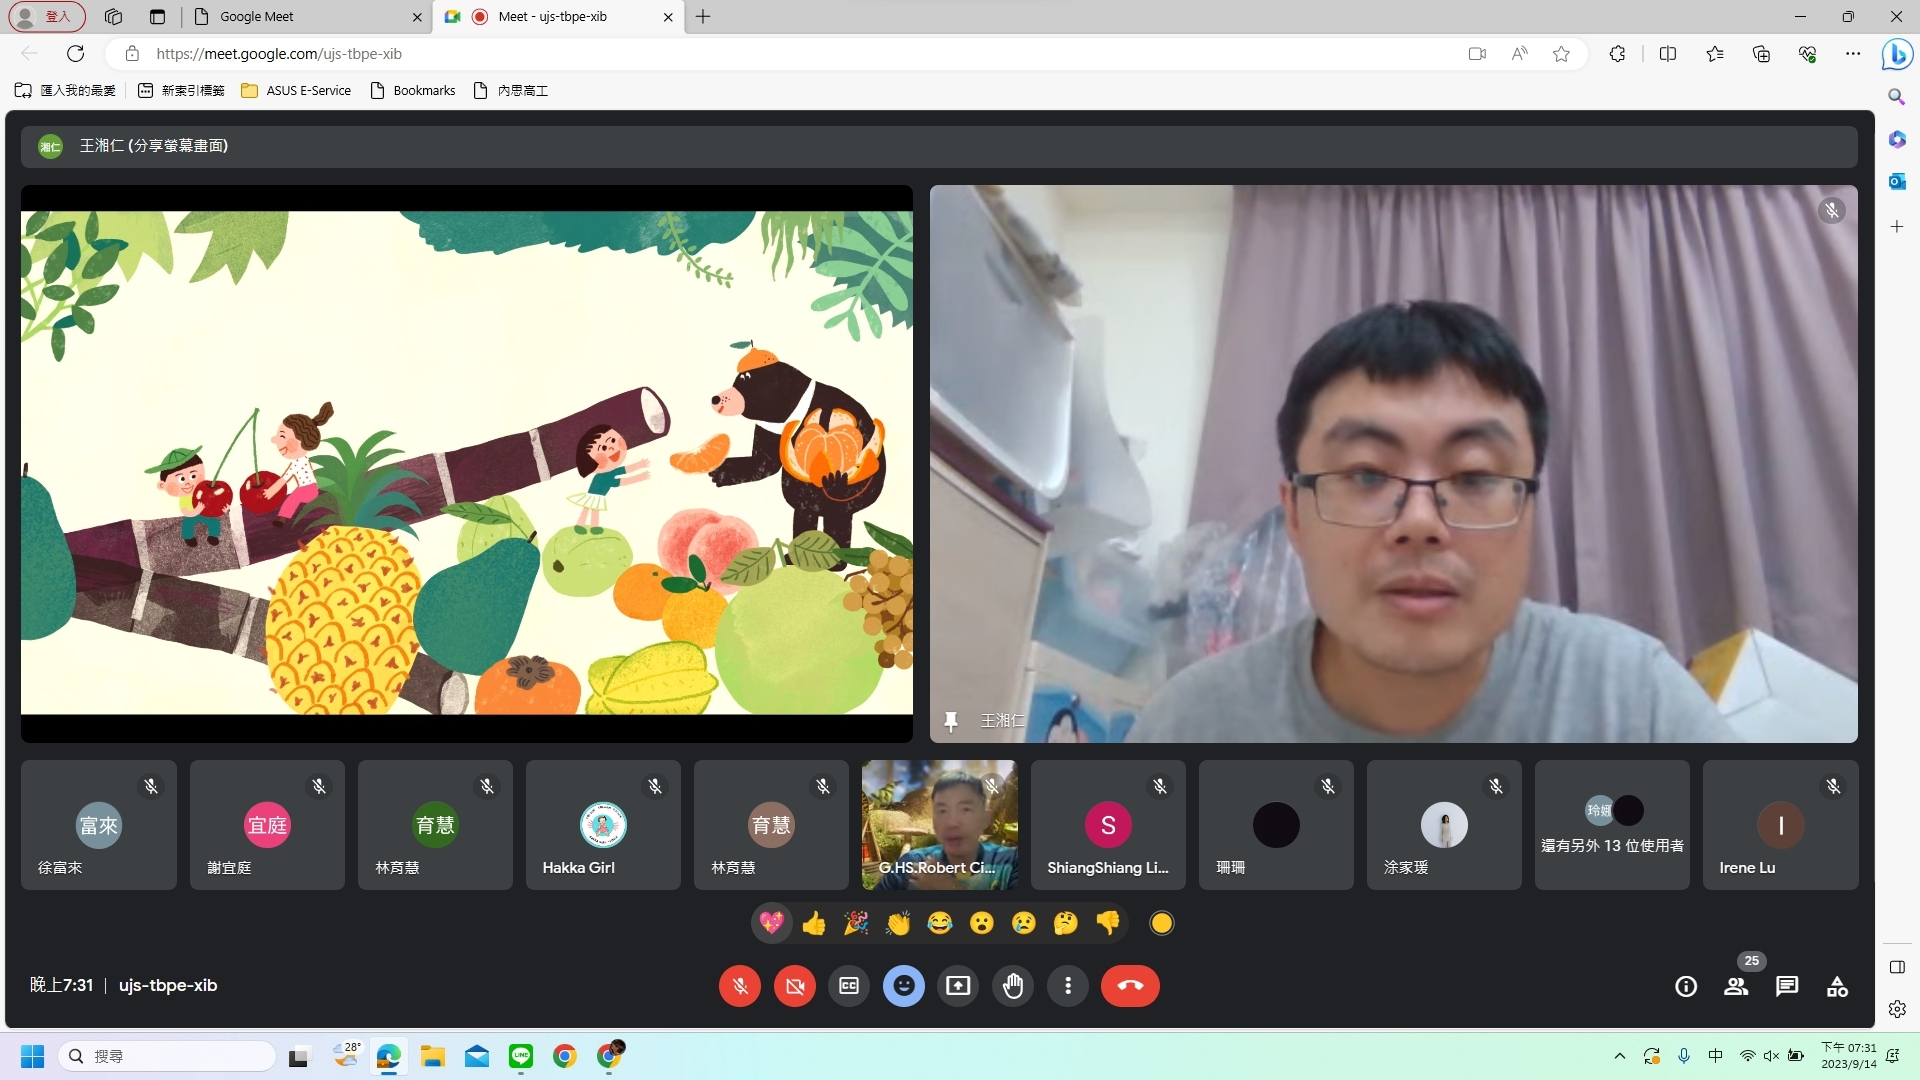Viewport: 1920px width, 1080px height.
Task: Expand the 13 other users tile
Action: (1612, 825)
